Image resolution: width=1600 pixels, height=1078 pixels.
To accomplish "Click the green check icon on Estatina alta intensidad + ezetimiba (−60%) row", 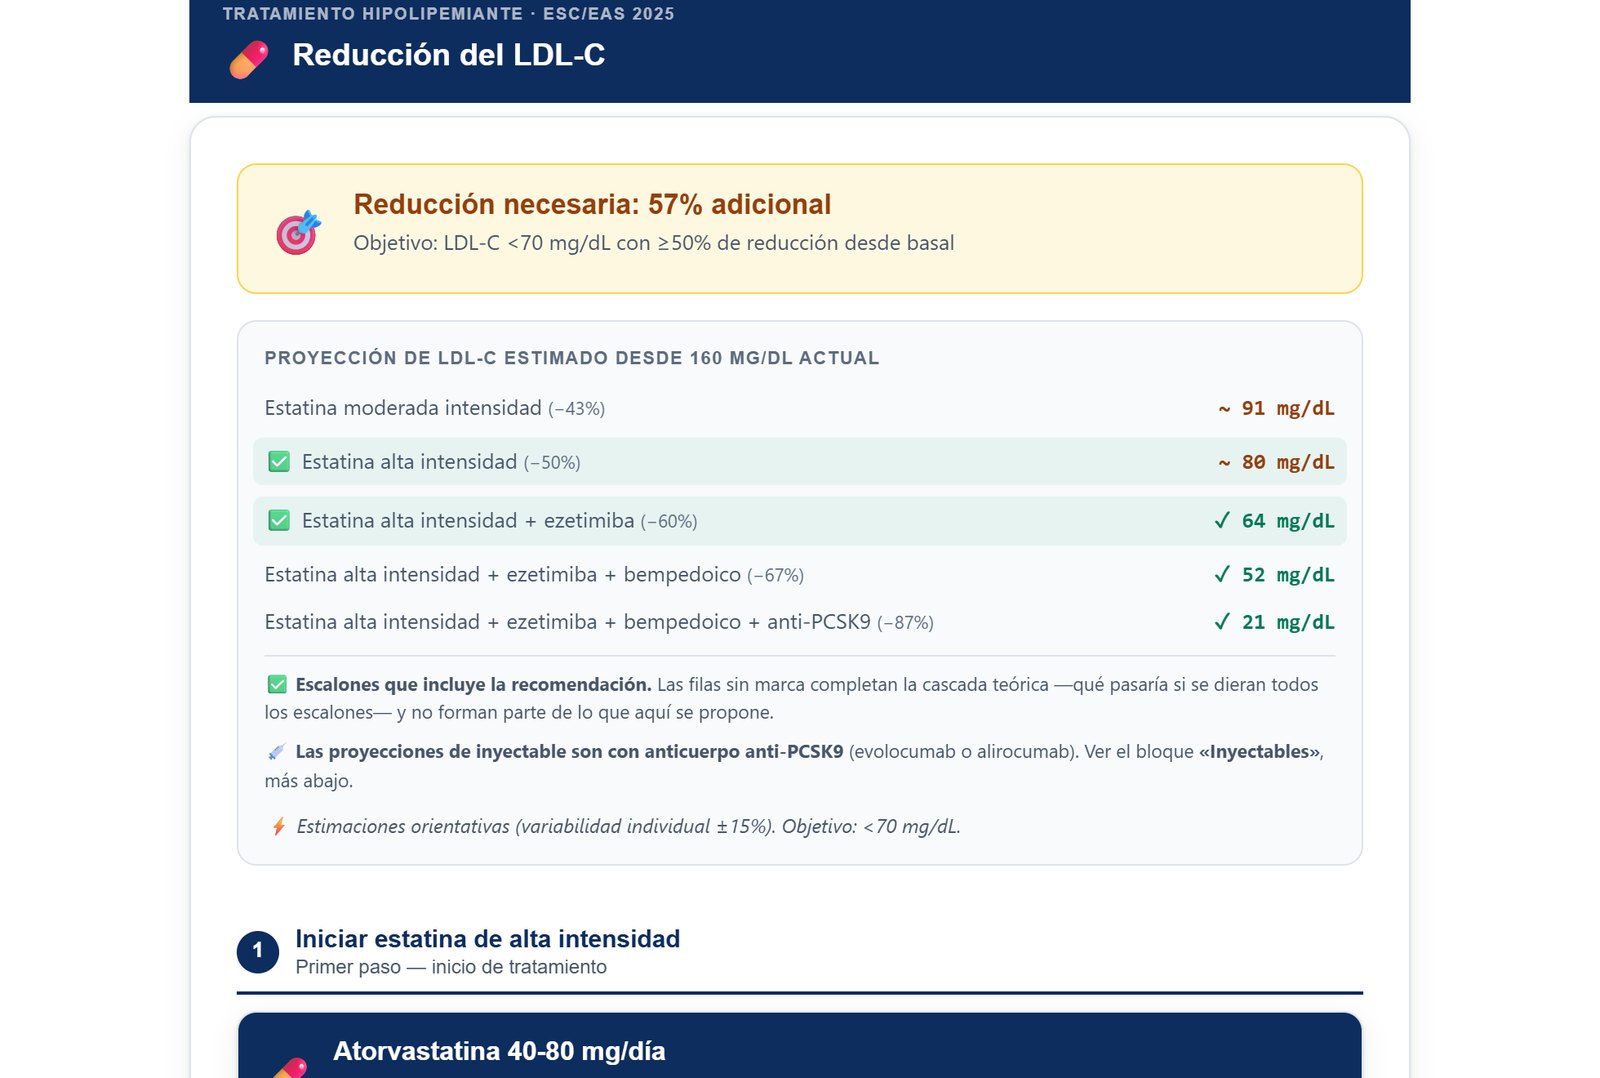I will (279, 521).
